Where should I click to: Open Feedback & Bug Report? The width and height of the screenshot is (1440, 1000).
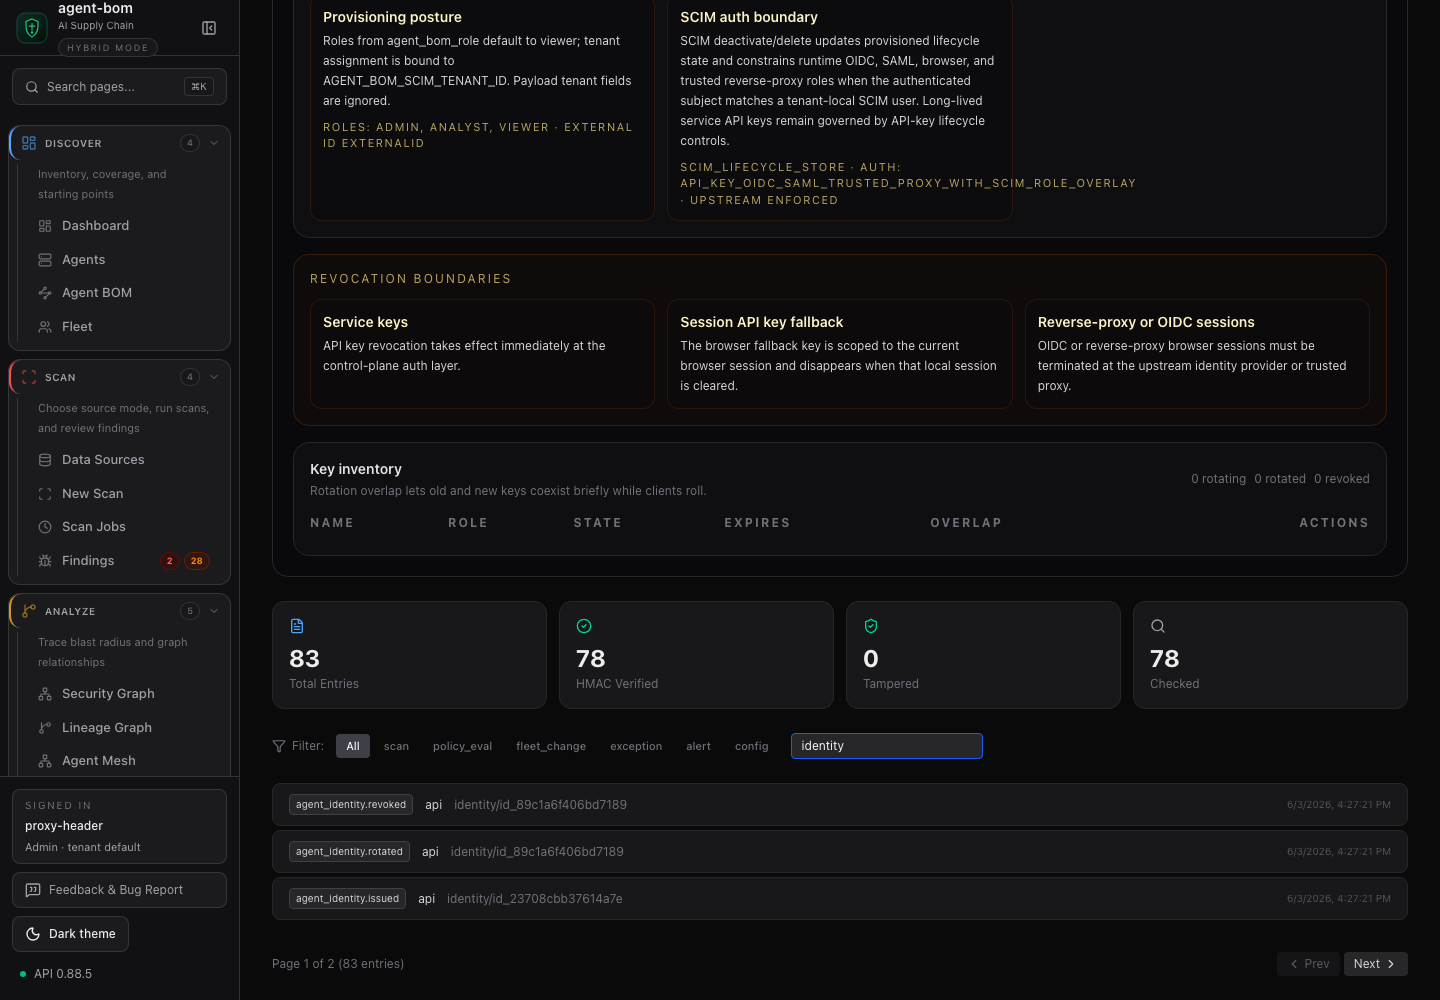[x=119, y=890]
